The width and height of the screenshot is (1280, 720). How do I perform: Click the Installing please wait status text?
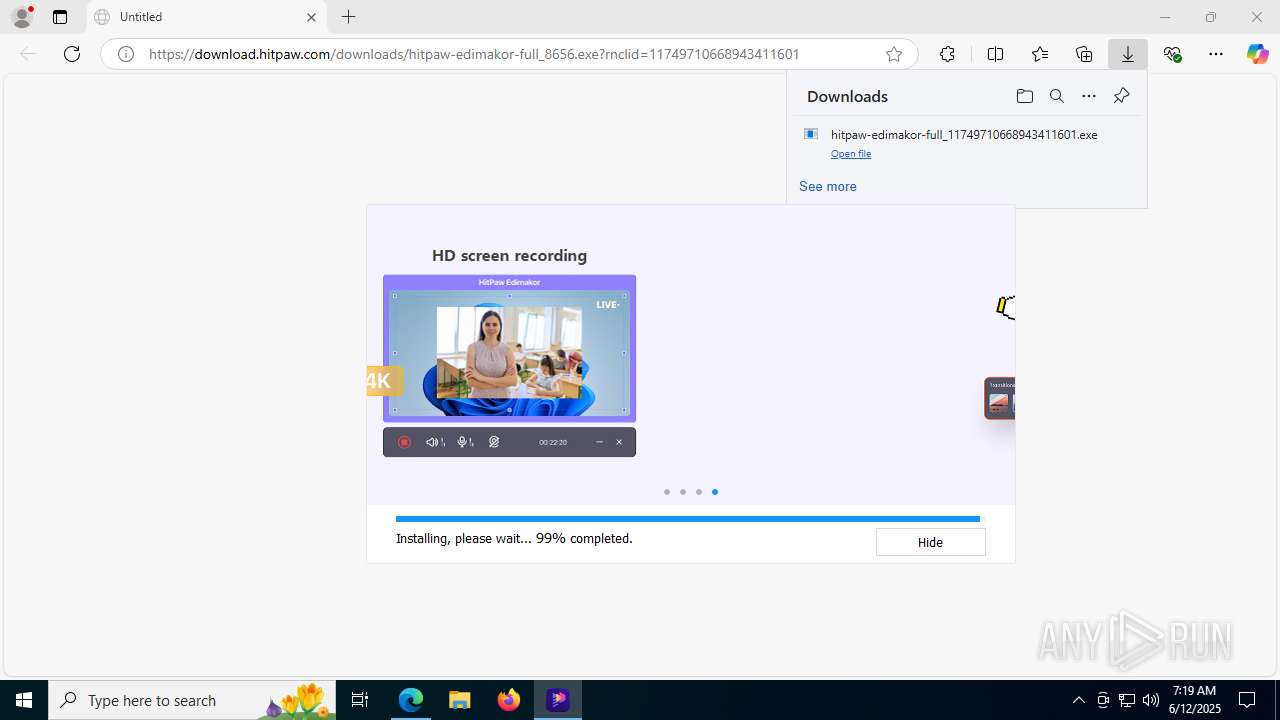click(x=514, y=538)
